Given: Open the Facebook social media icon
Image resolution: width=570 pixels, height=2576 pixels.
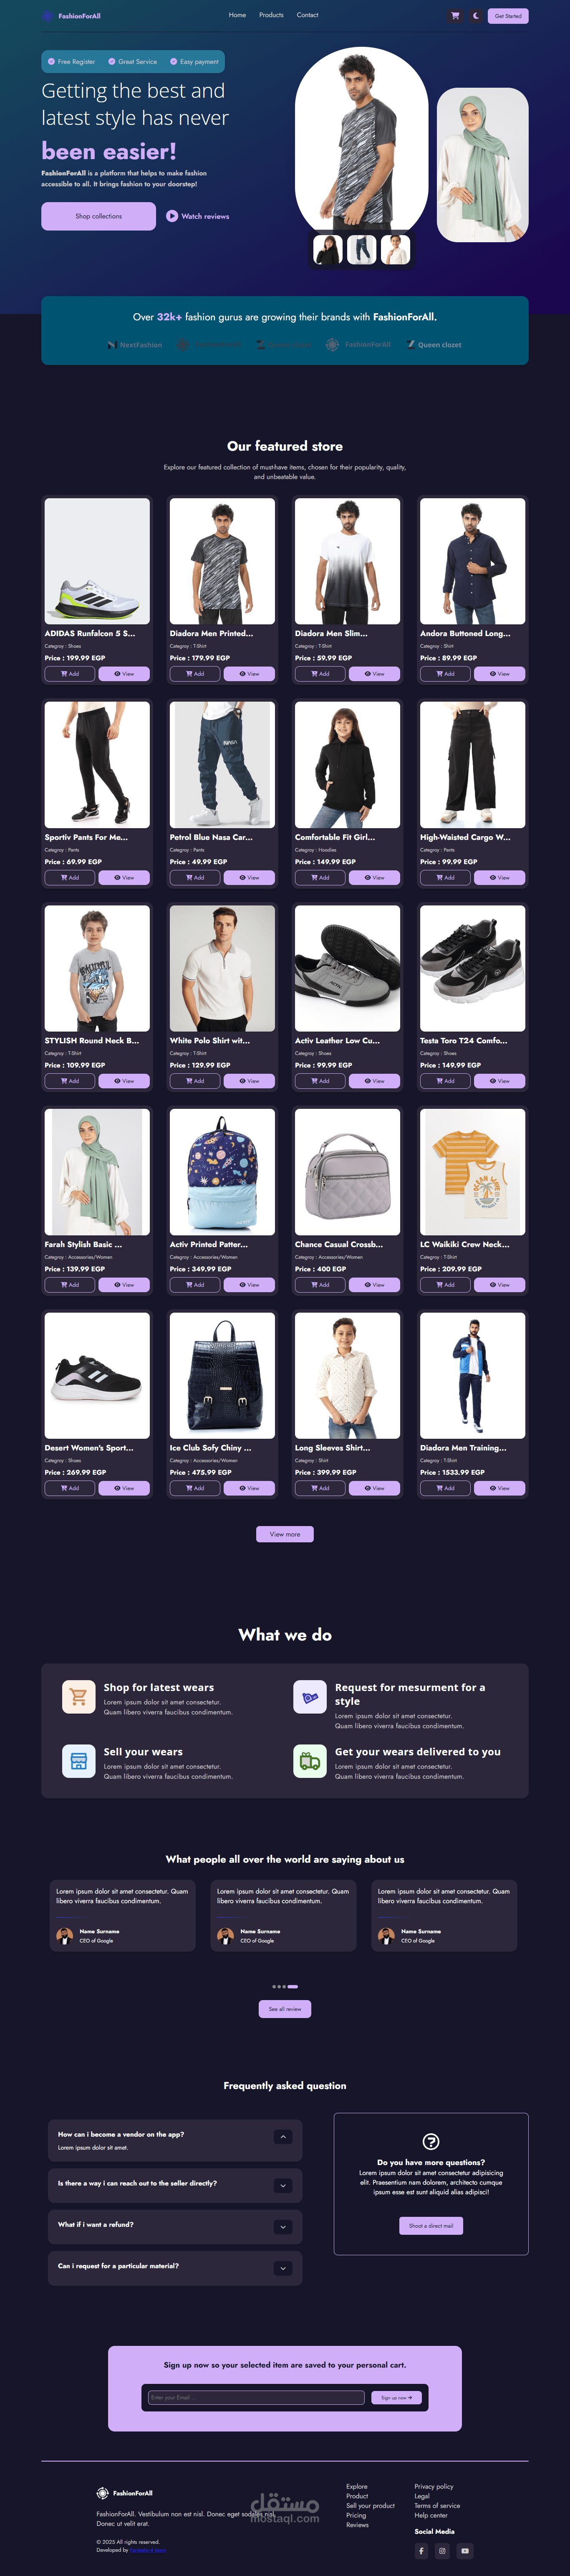Looking at the screenshot, I should click(421, 2550).
